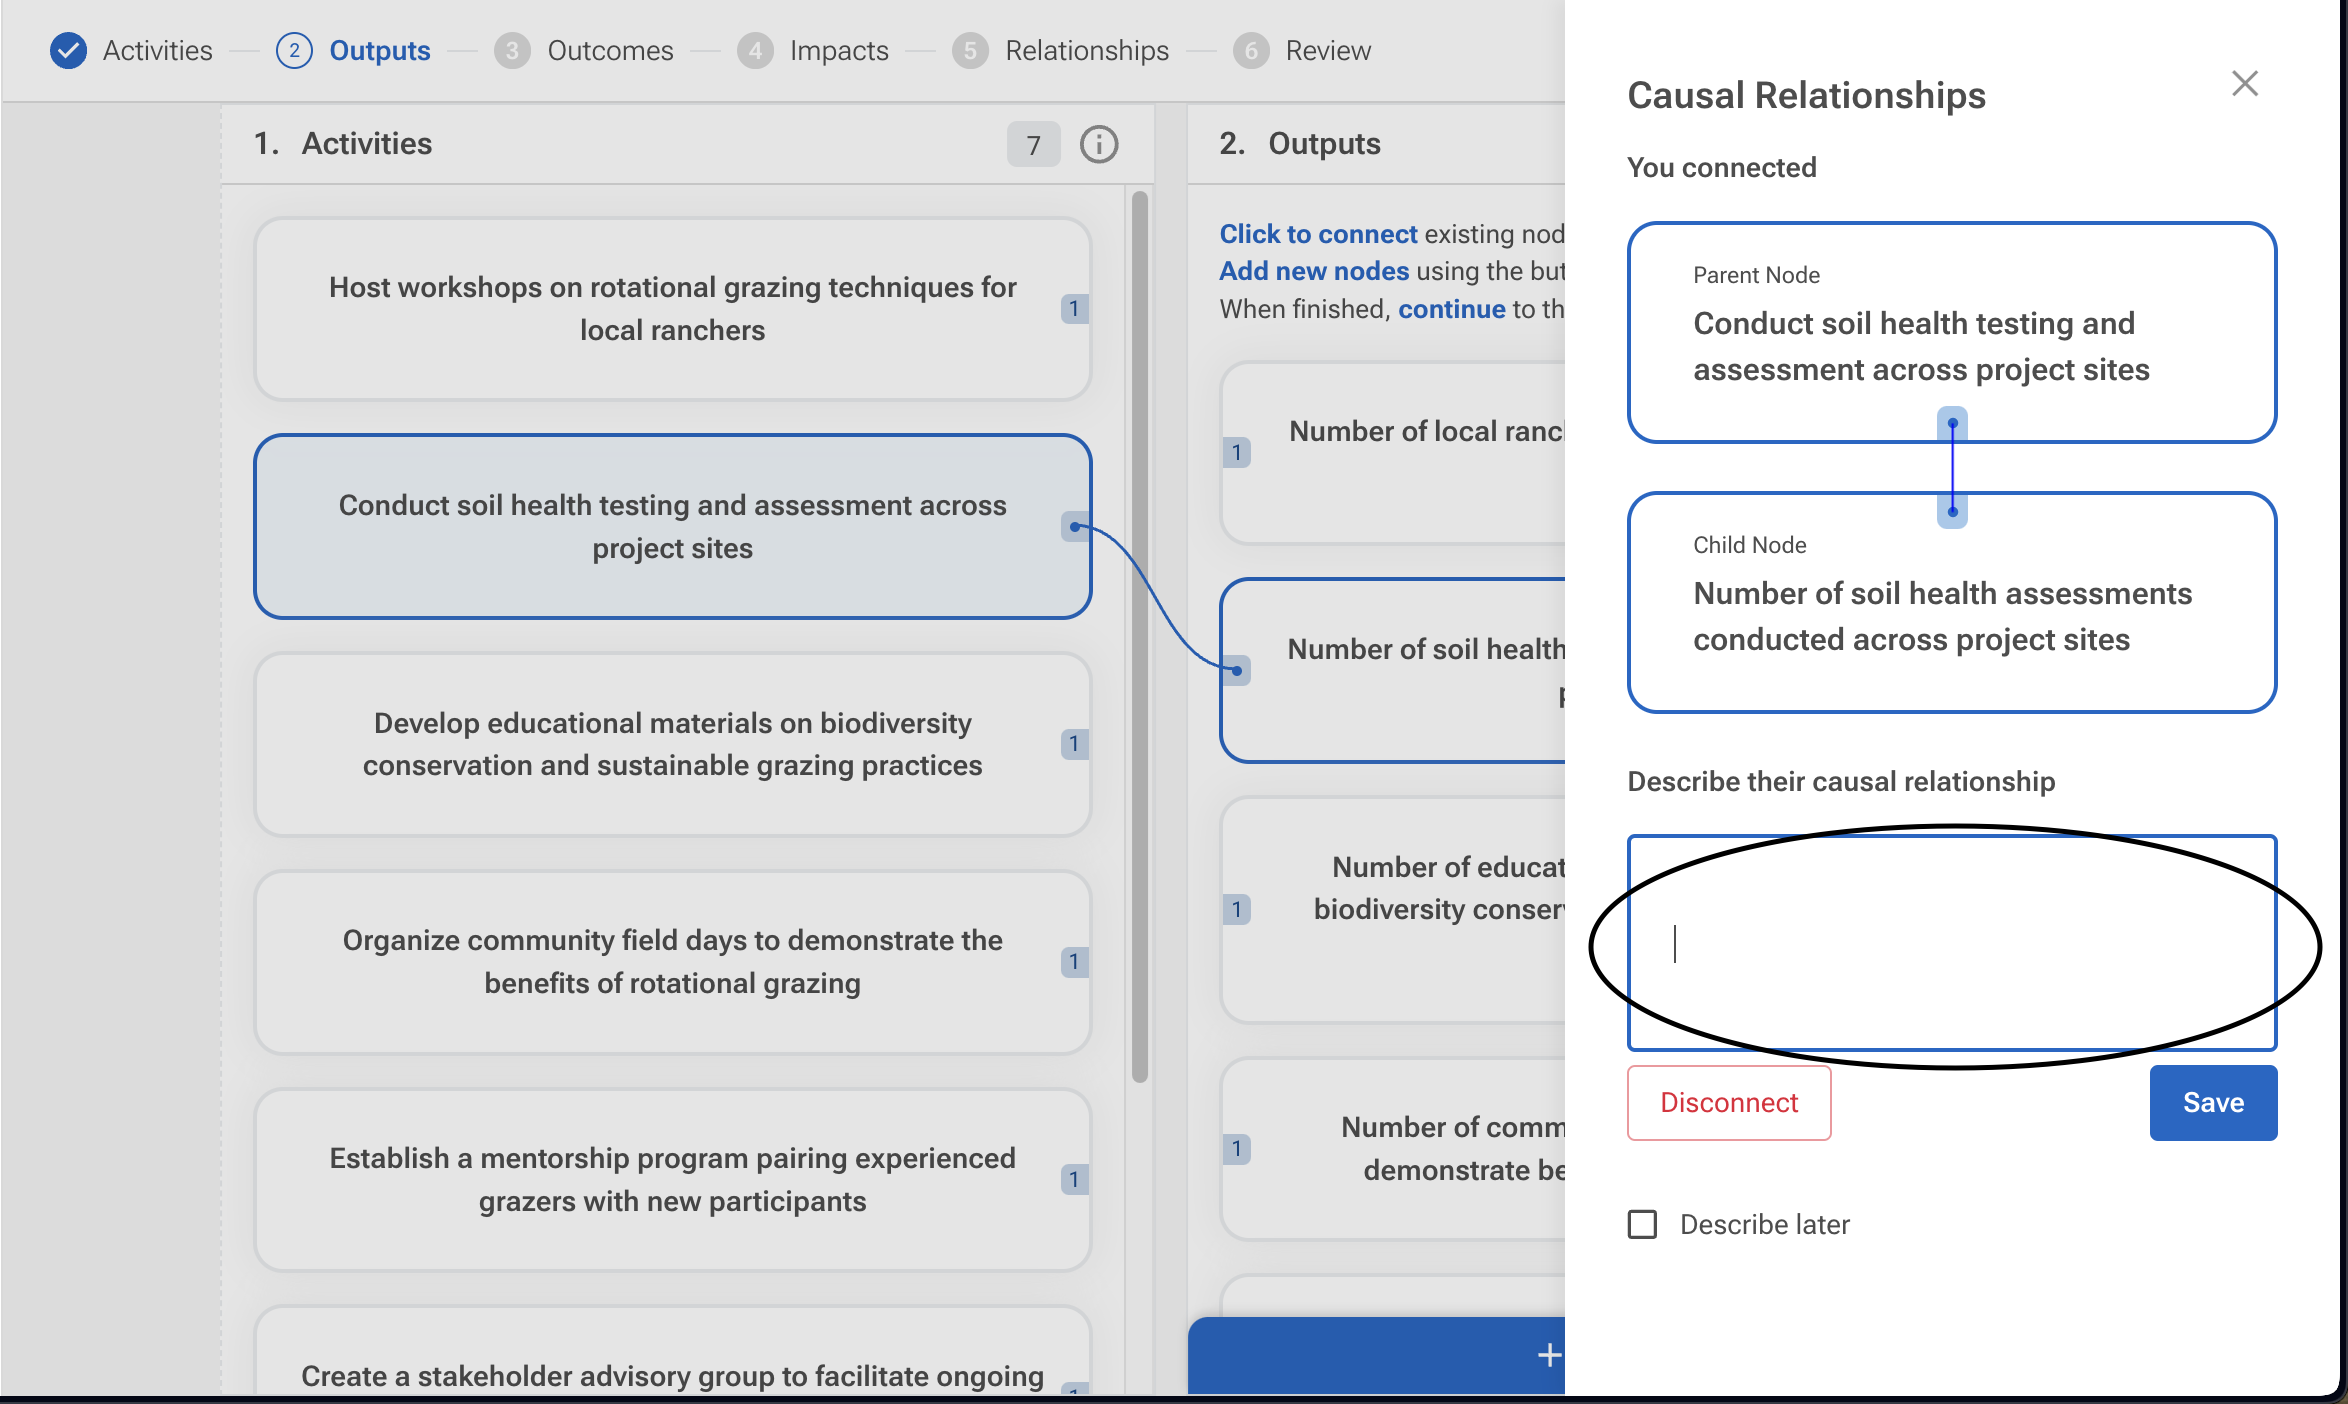This screenshot has width=2348, height=1404.
Task: Click connector badge on Develop educational materials card
Action: tap(1074, 744)
